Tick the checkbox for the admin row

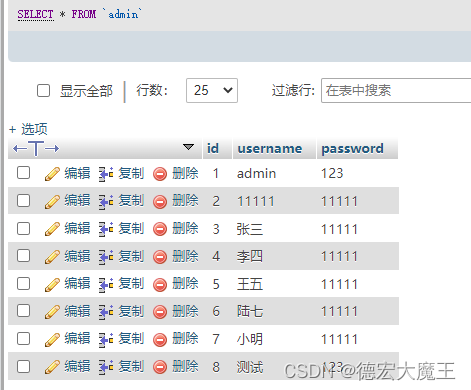[x=23, y=173]
